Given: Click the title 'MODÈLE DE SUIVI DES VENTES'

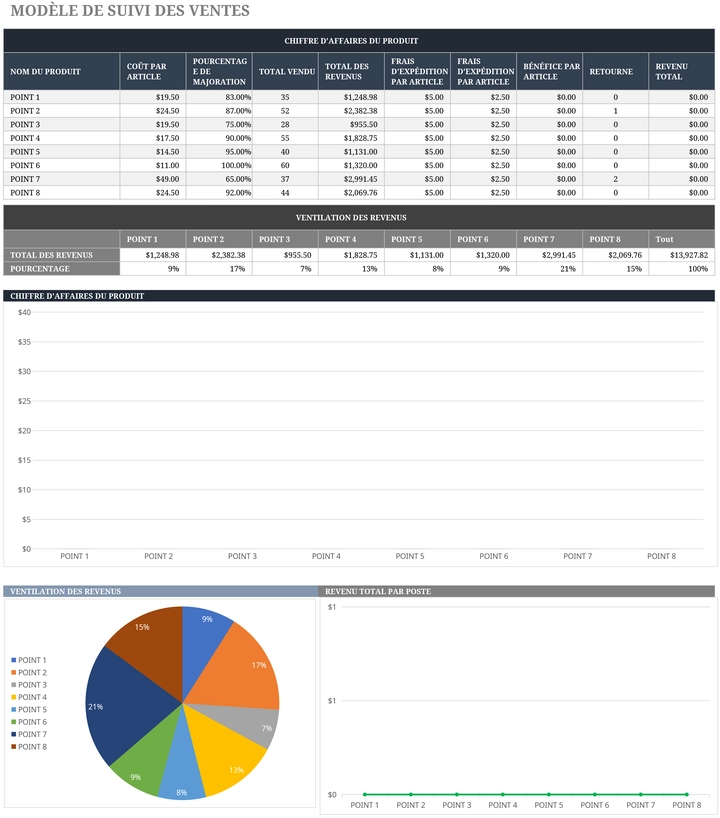Looking at the screenshot, I should tap(130, 10).
